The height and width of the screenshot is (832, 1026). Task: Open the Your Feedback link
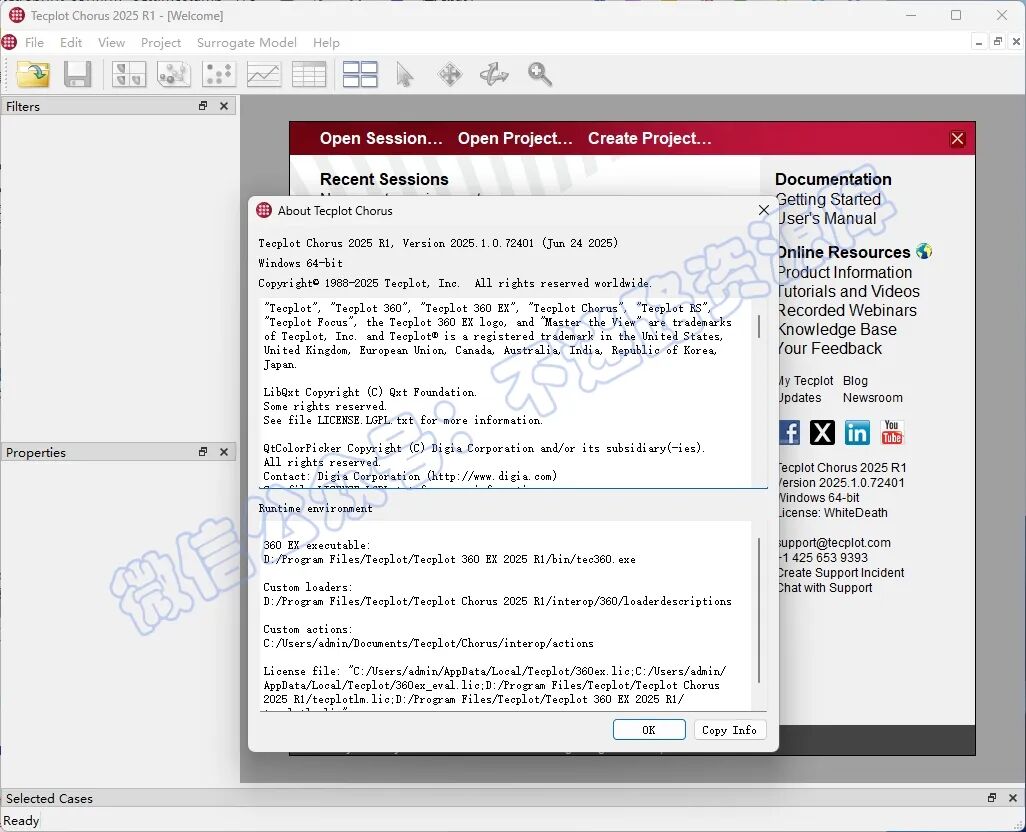click(x=830, y=348)
